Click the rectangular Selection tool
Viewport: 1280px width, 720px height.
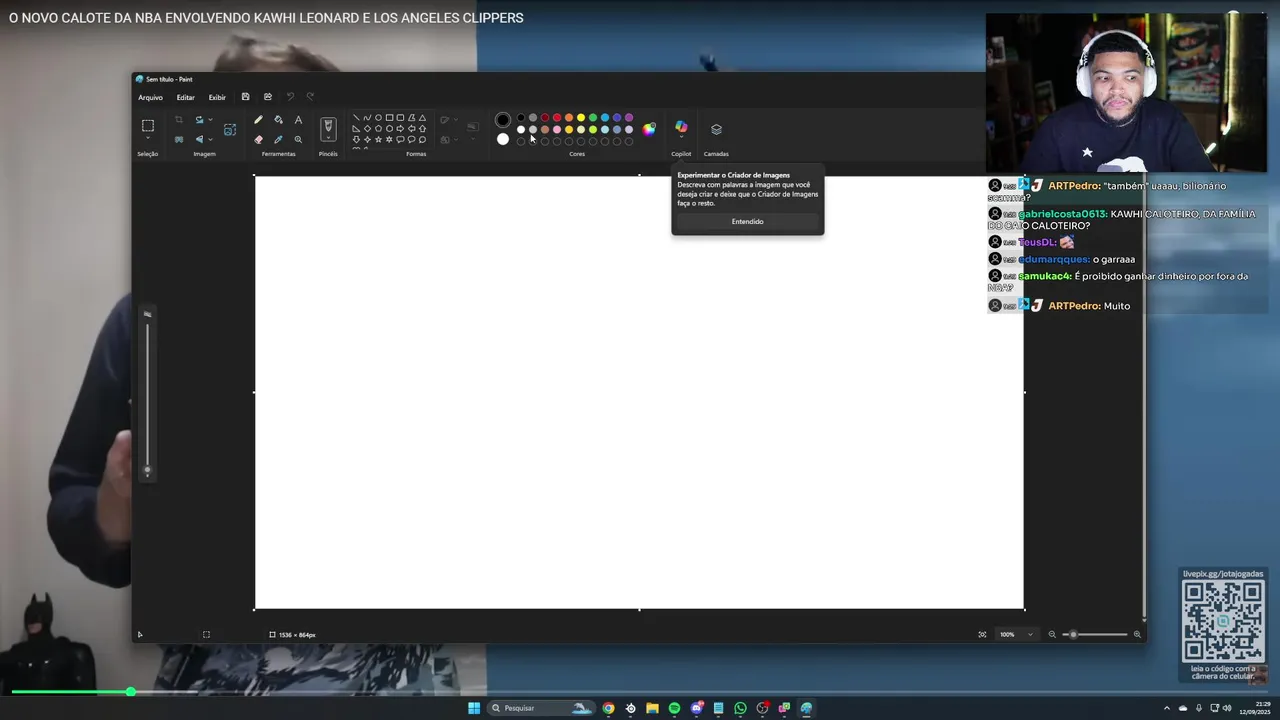click(148, 125)
